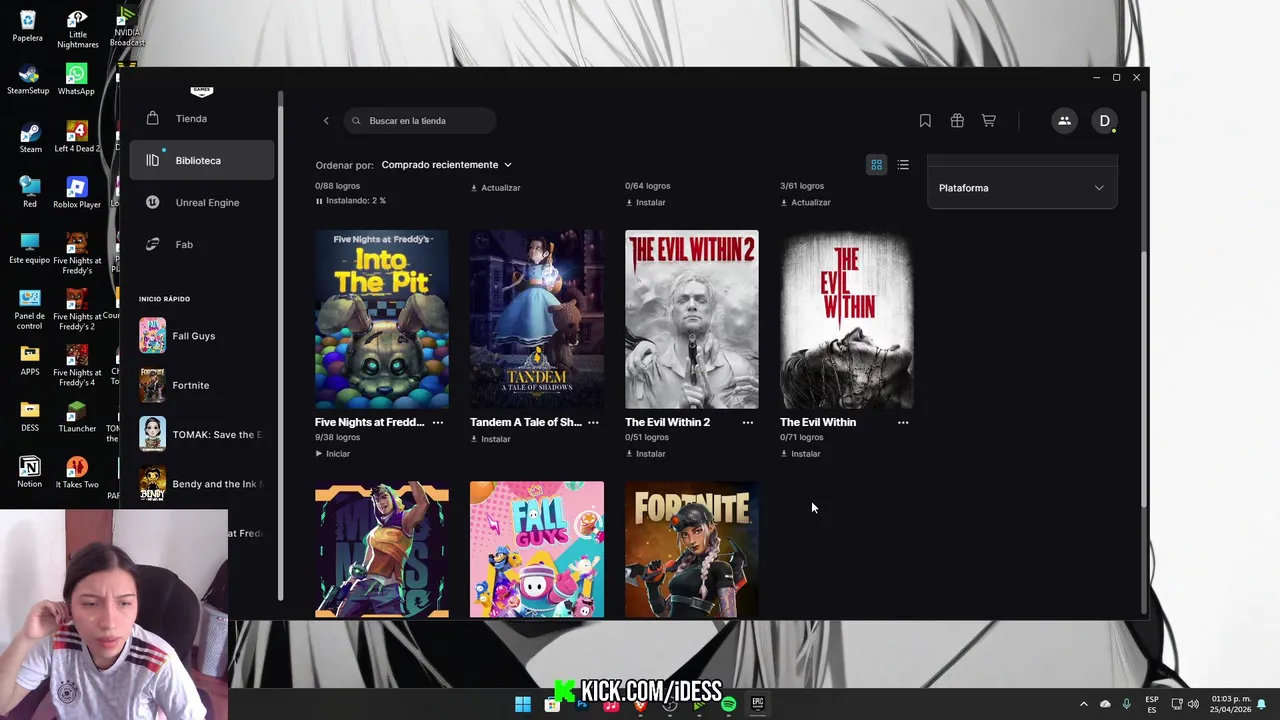Select the Papelera desktop icon
1280x720 pixels.
pyautogui.click(x=28, y=27)
